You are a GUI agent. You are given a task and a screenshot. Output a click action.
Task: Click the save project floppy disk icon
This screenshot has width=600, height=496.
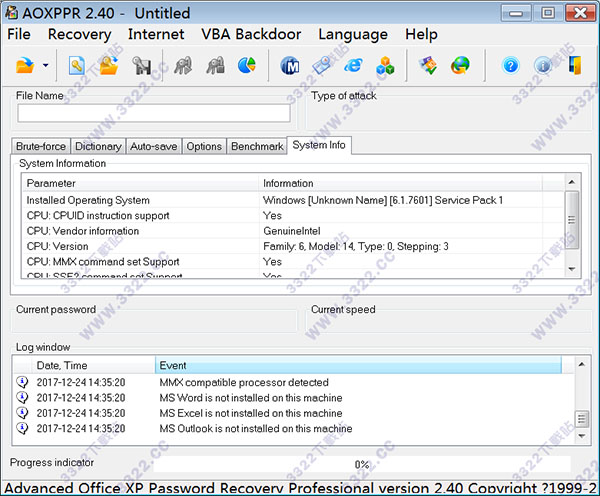tap(140, 66)
